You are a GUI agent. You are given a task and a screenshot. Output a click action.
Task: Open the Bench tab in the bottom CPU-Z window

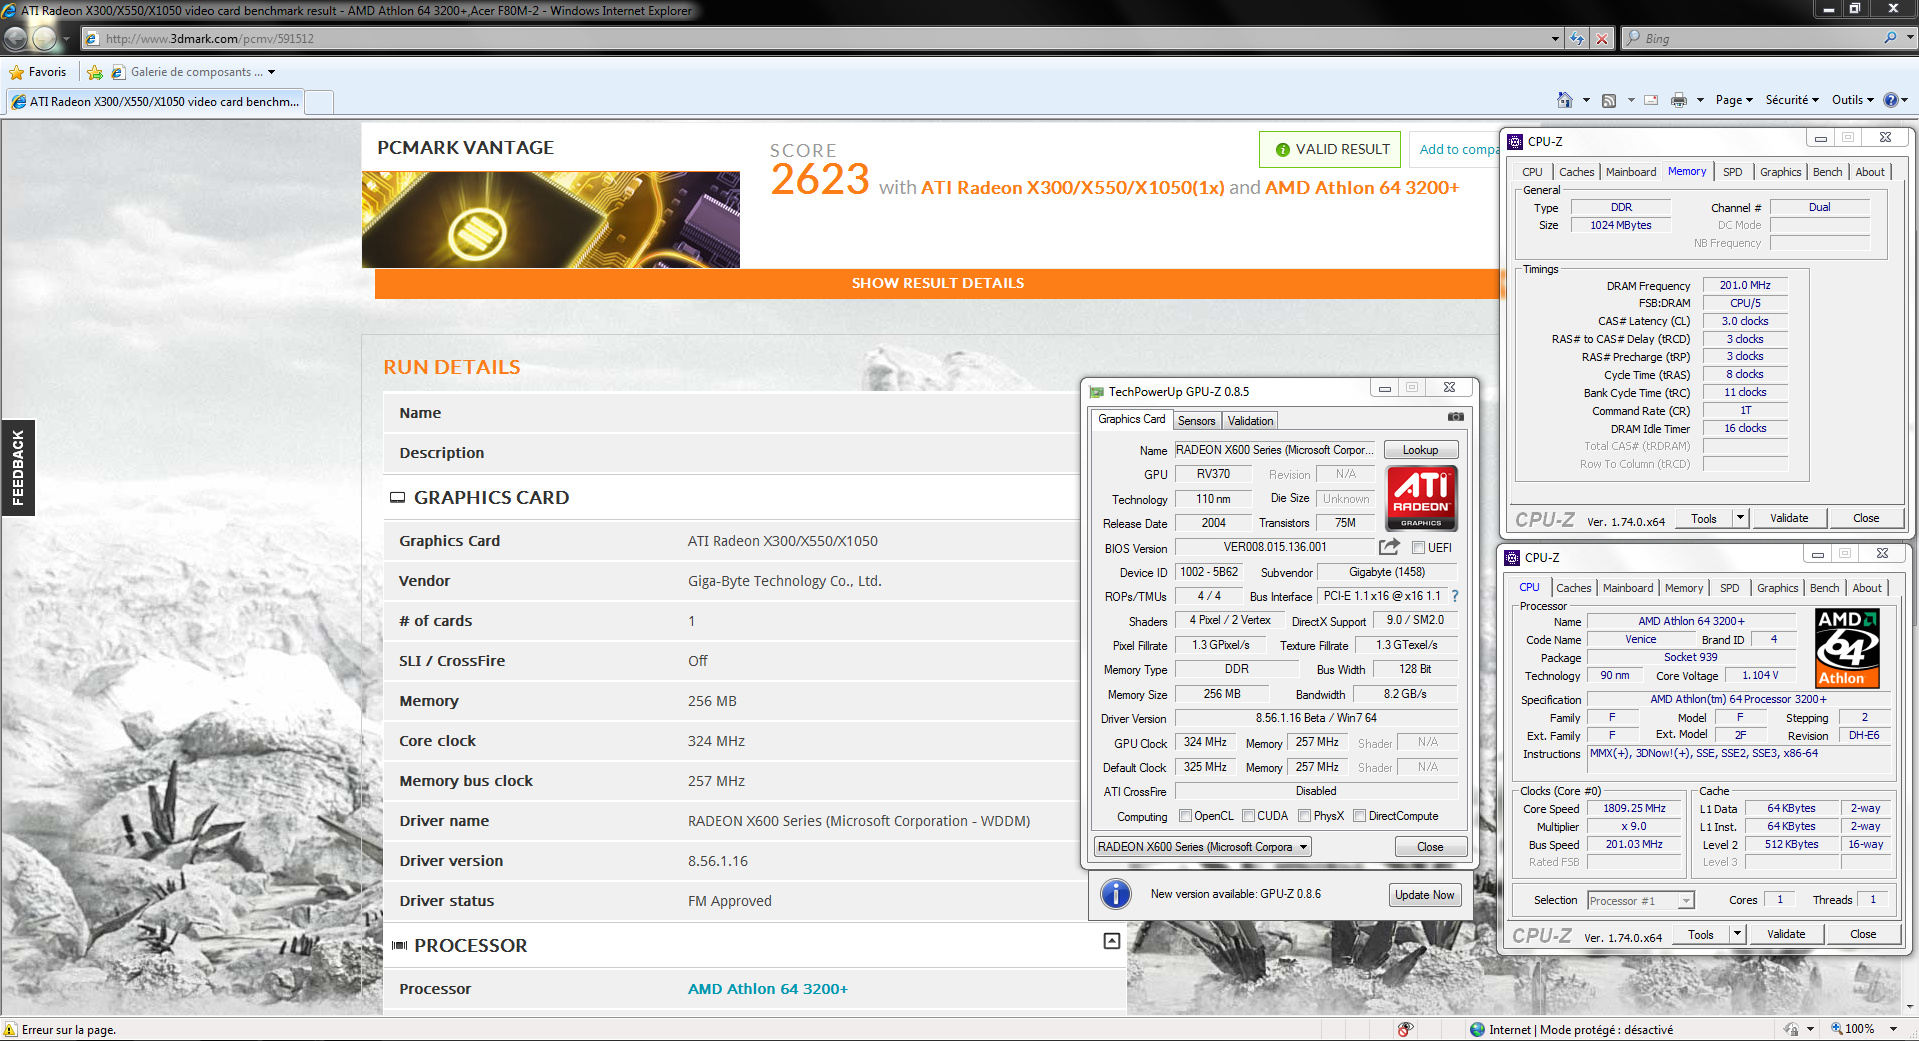[1825, 588]
